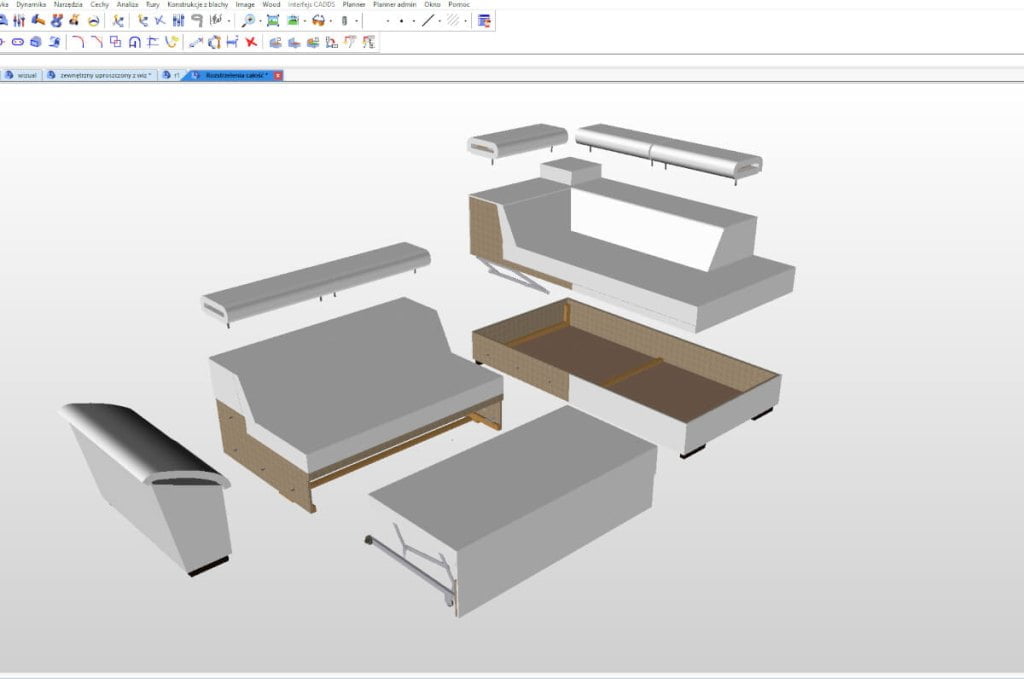Click the glasses visualization icon
The width and height of the screenshot is (1024, 679).
[x=320, y=20]
